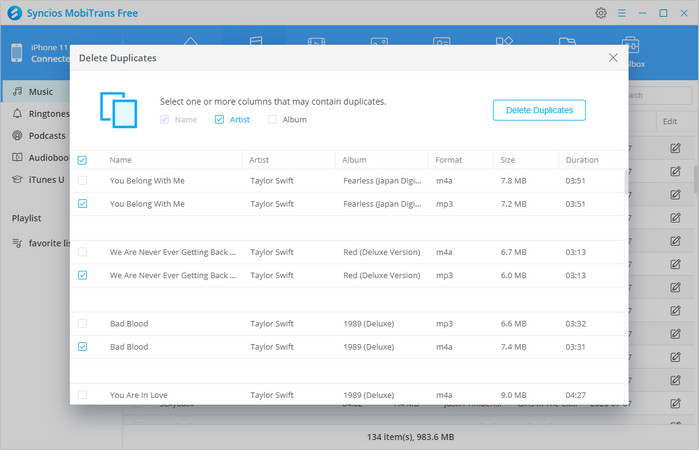Click the edit icon just below the Edit header
The image size is (699, 450).
675,148
